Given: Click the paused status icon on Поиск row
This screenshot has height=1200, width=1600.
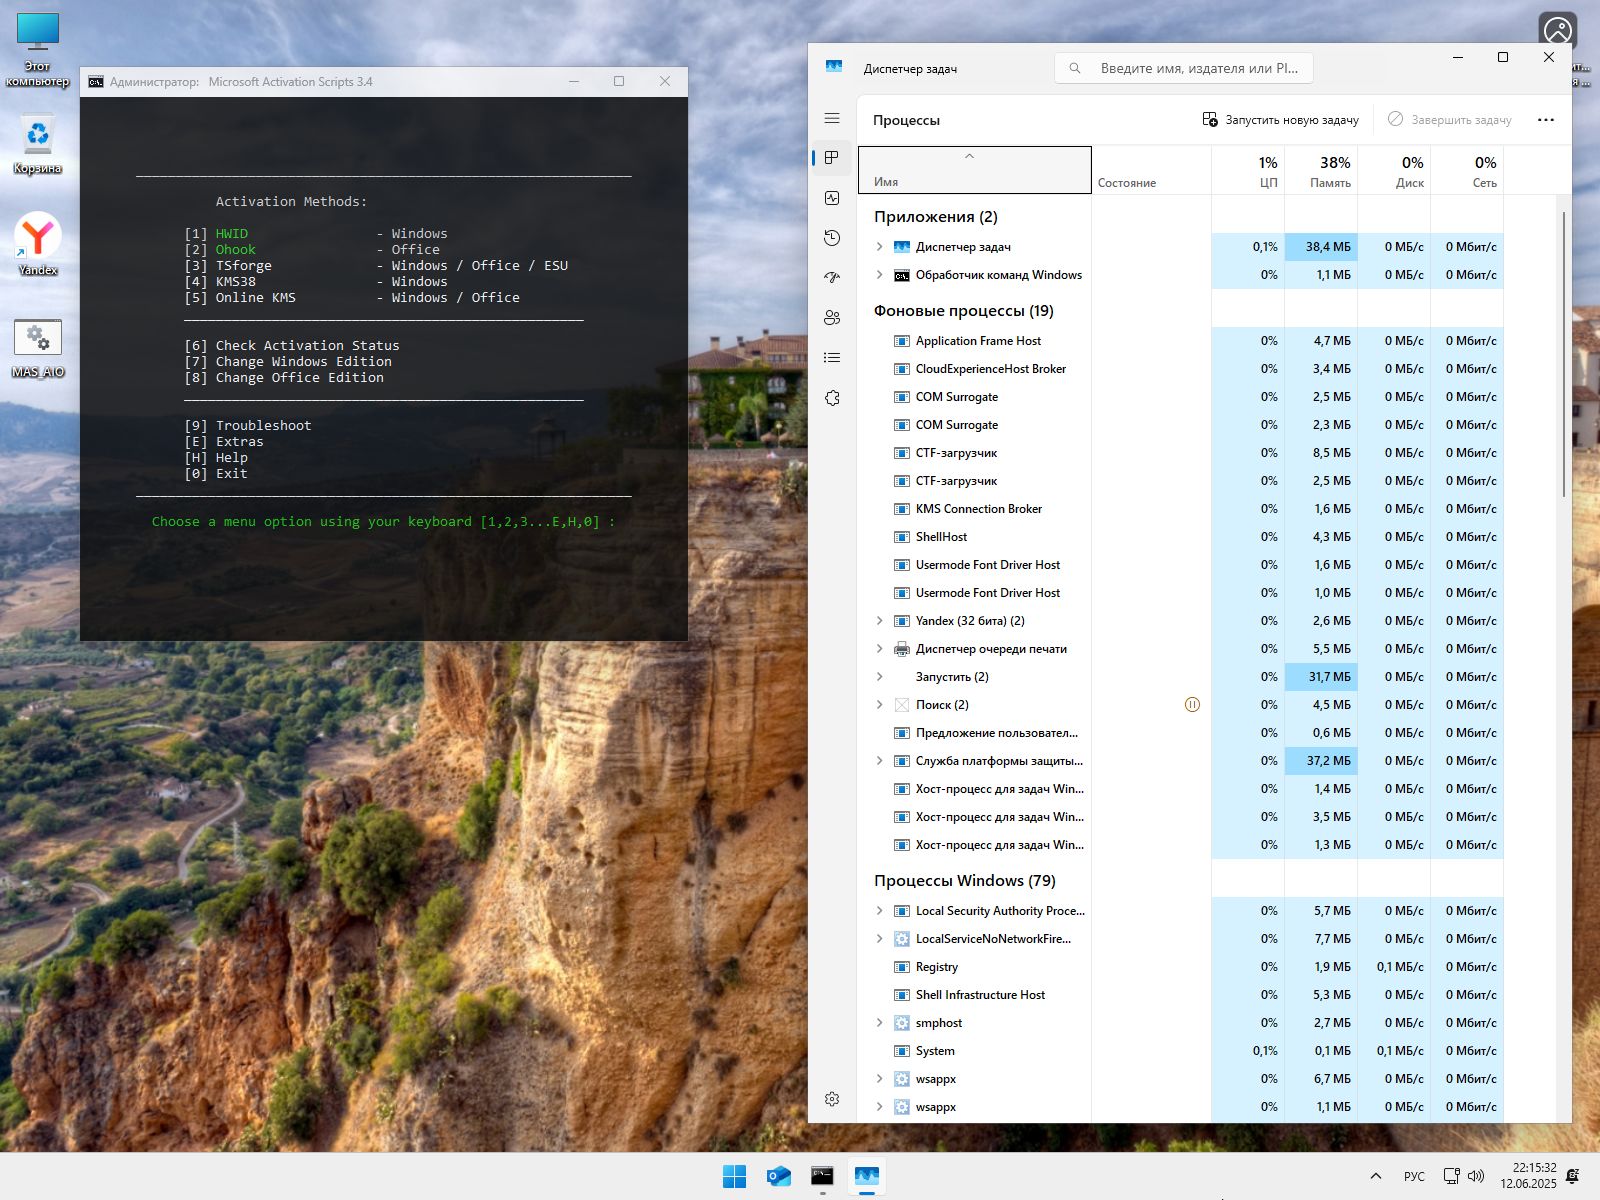Looking at the screenshot, I should [1192, 705].
